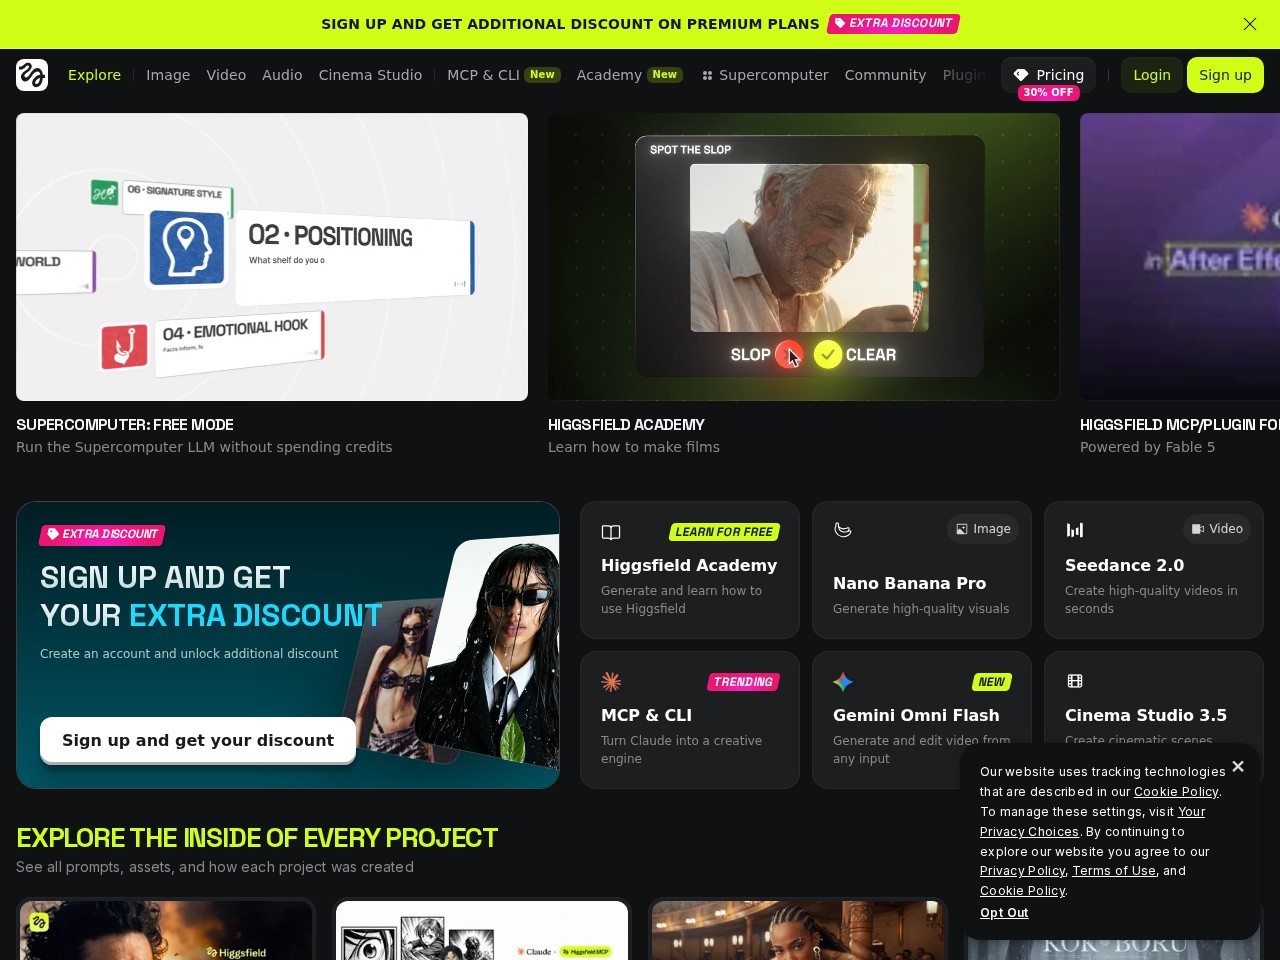Open the Audio menu item

282,75
